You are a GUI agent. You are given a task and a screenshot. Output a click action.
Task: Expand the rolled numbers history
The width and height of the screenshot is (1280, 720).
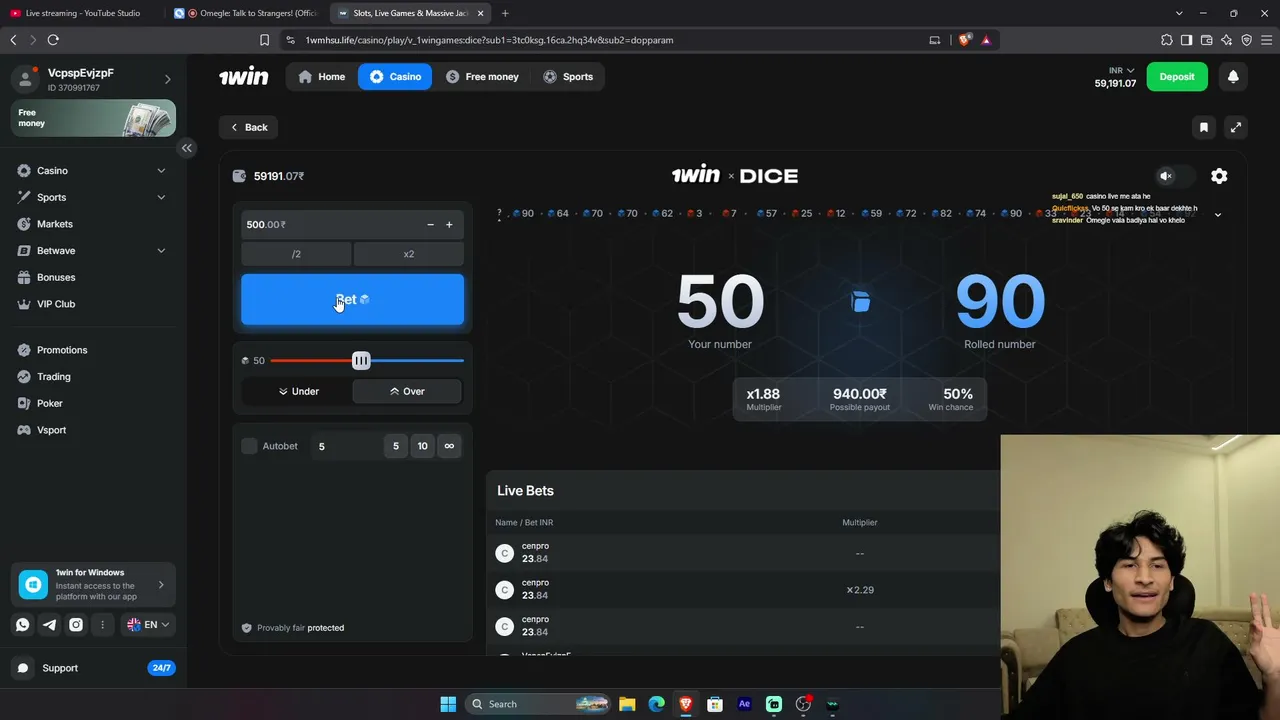[x=1218, y=215]
